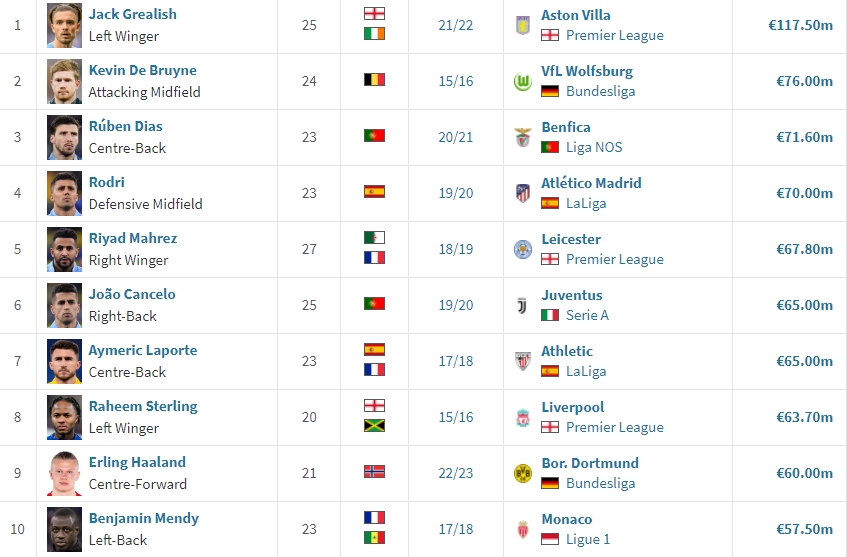Click Riyad Mahrez's portrait thumbnail
The height and width of the screenshot is (557, 847).
coord(64,250)
